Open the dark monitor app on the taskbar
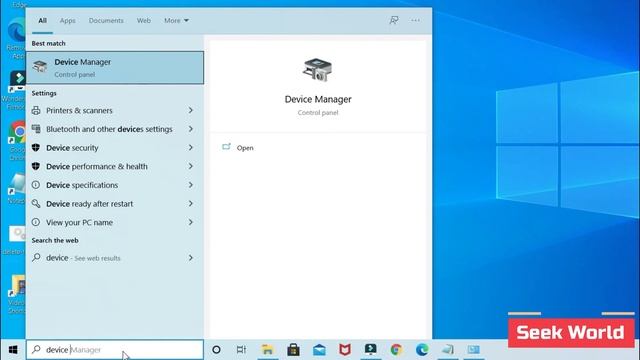640x360 pixels. 371,349
